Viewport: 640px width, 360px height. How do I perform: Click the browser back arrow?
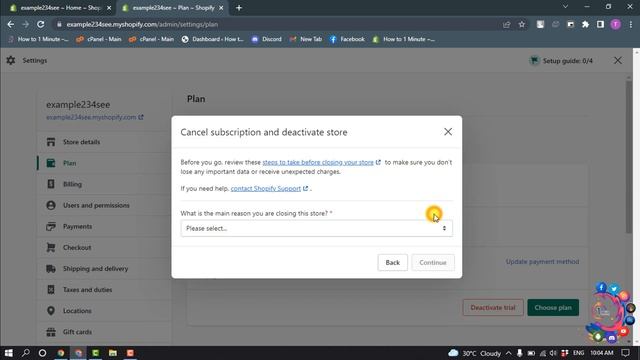11,24
